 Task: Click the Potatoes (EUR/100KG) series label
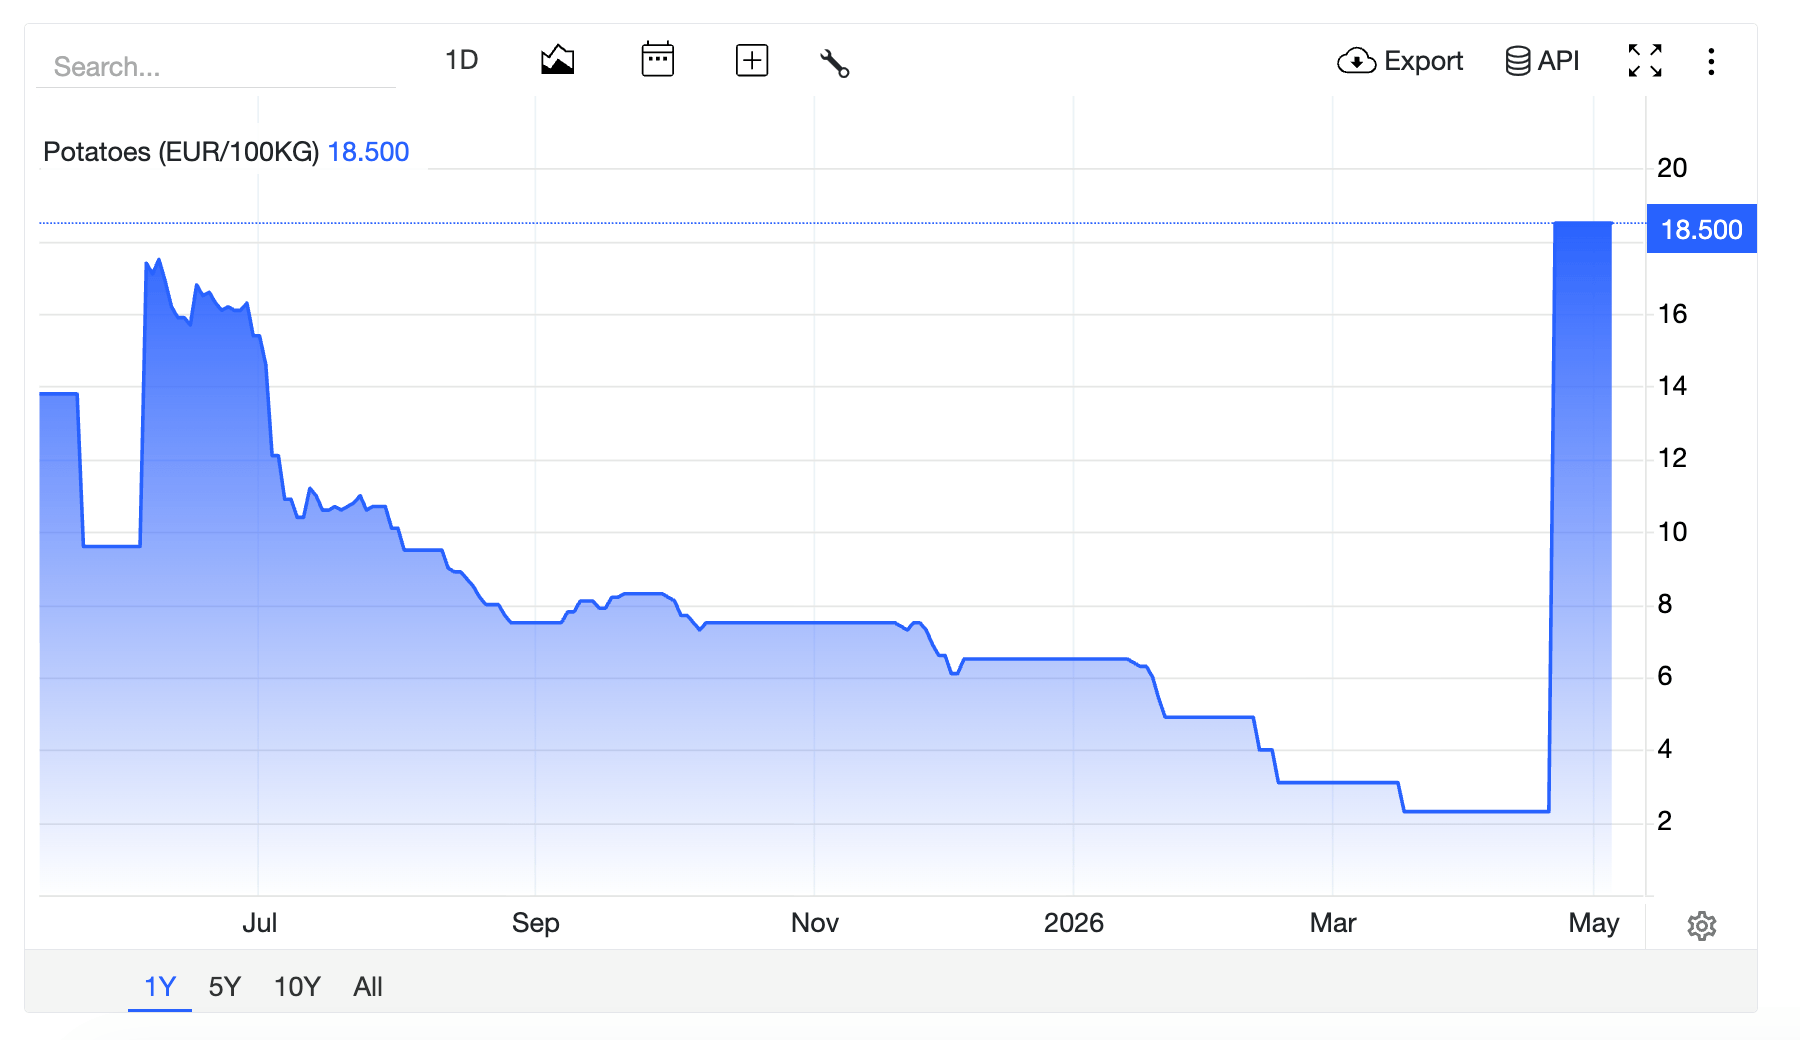coord(181,152)
